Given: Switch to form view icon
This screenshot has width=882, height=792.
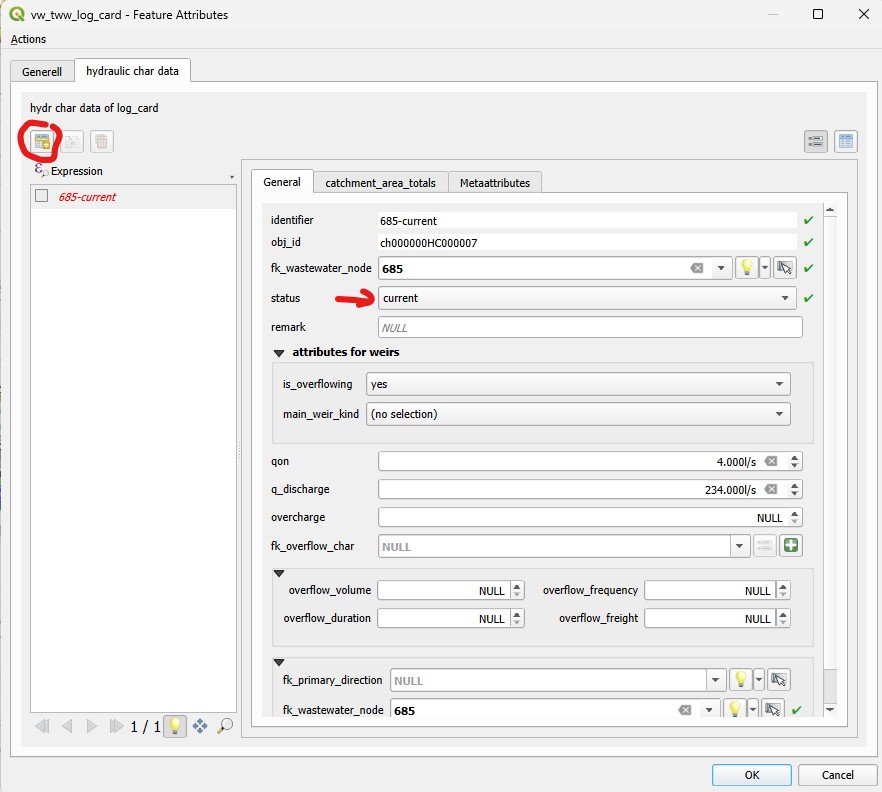Looking at the screenshot, I should tap(815, 142).
